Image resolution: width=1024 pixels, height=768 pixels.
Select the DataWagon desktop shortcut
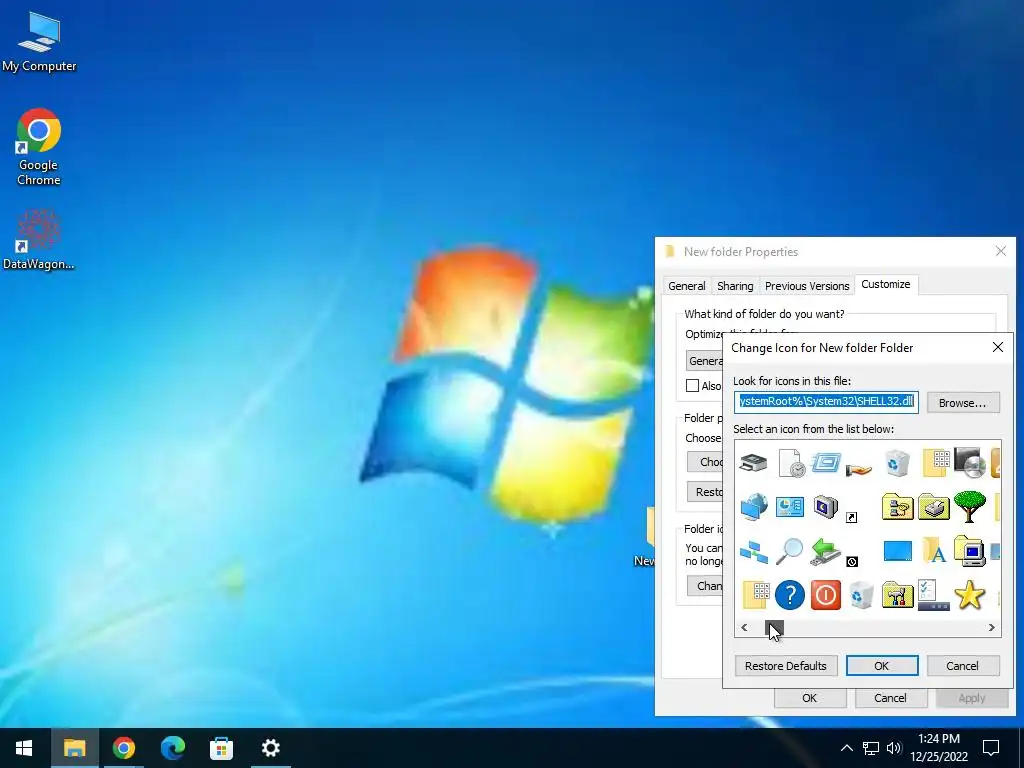pos(39,240)
